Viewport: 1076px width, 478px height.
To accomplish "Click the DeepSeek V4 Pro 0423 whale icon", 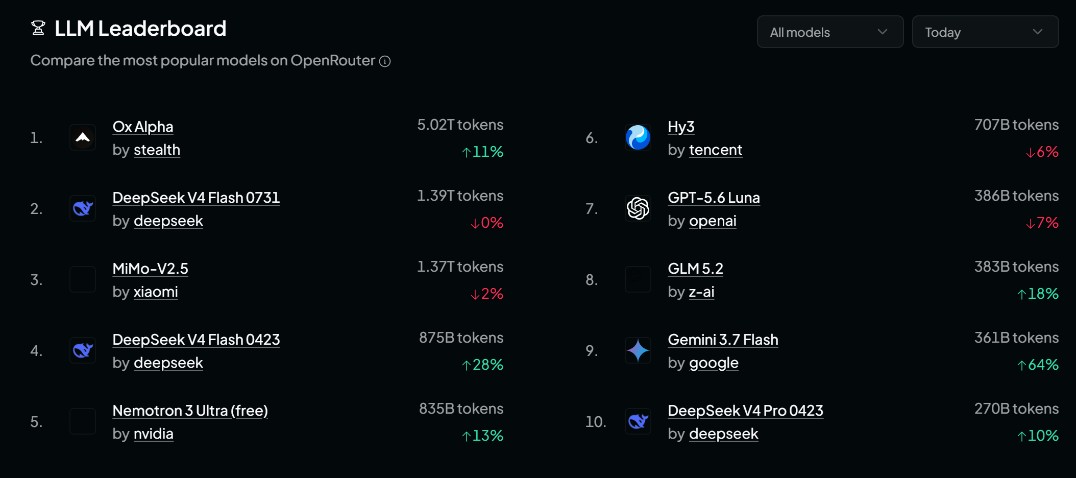I will tap(638, 421).
